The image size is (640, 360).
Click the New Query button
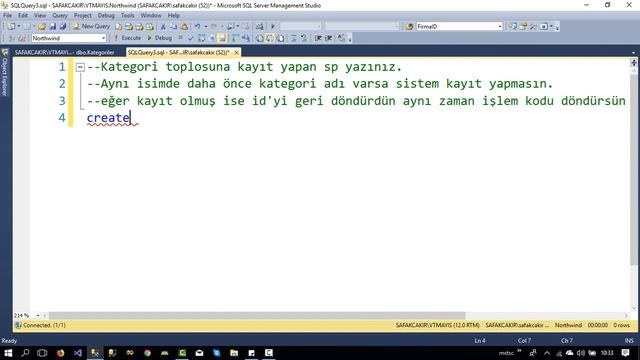(91, 26)
